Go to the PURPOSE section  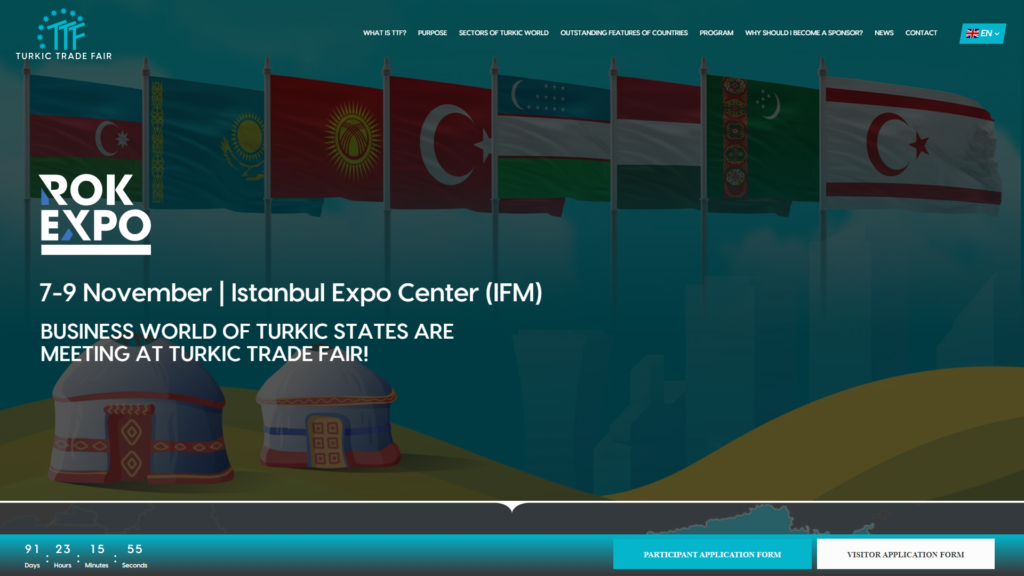pos(432,33)
